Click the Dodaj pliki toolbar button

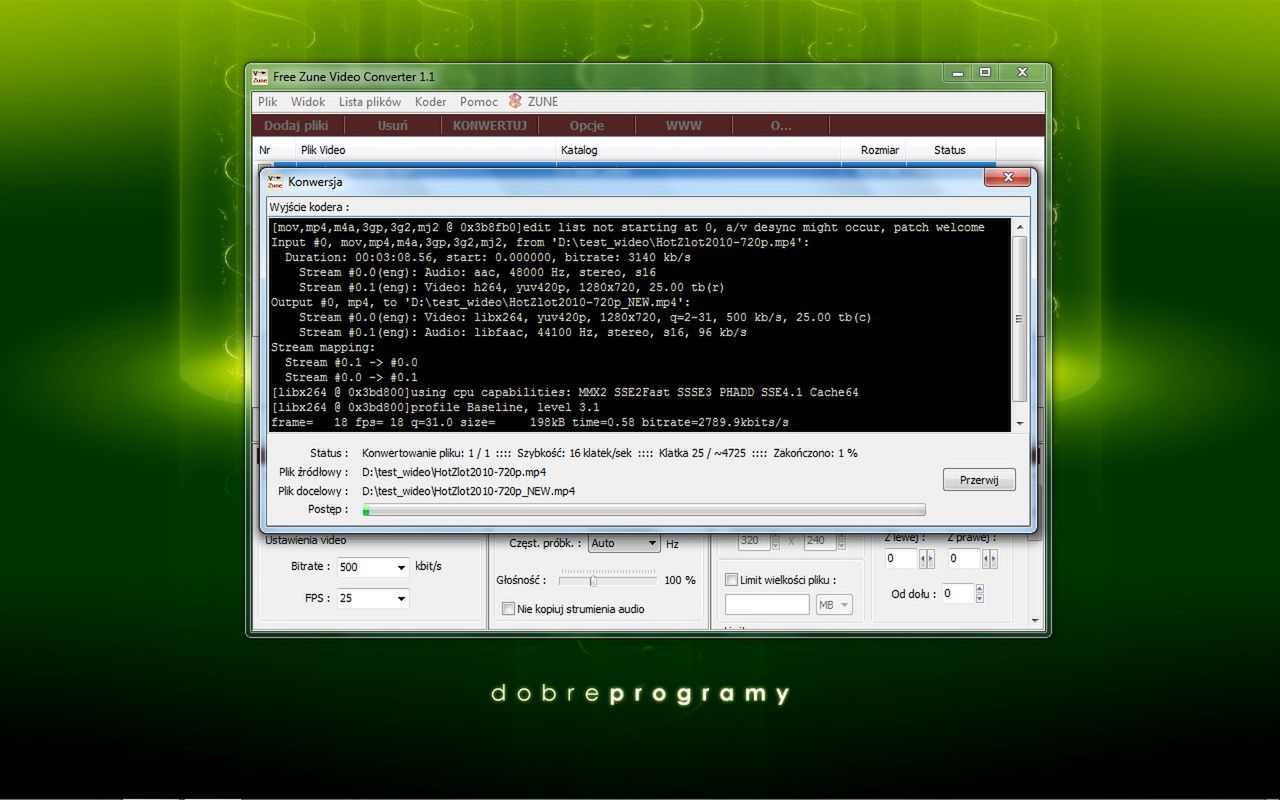pos(296,126)
